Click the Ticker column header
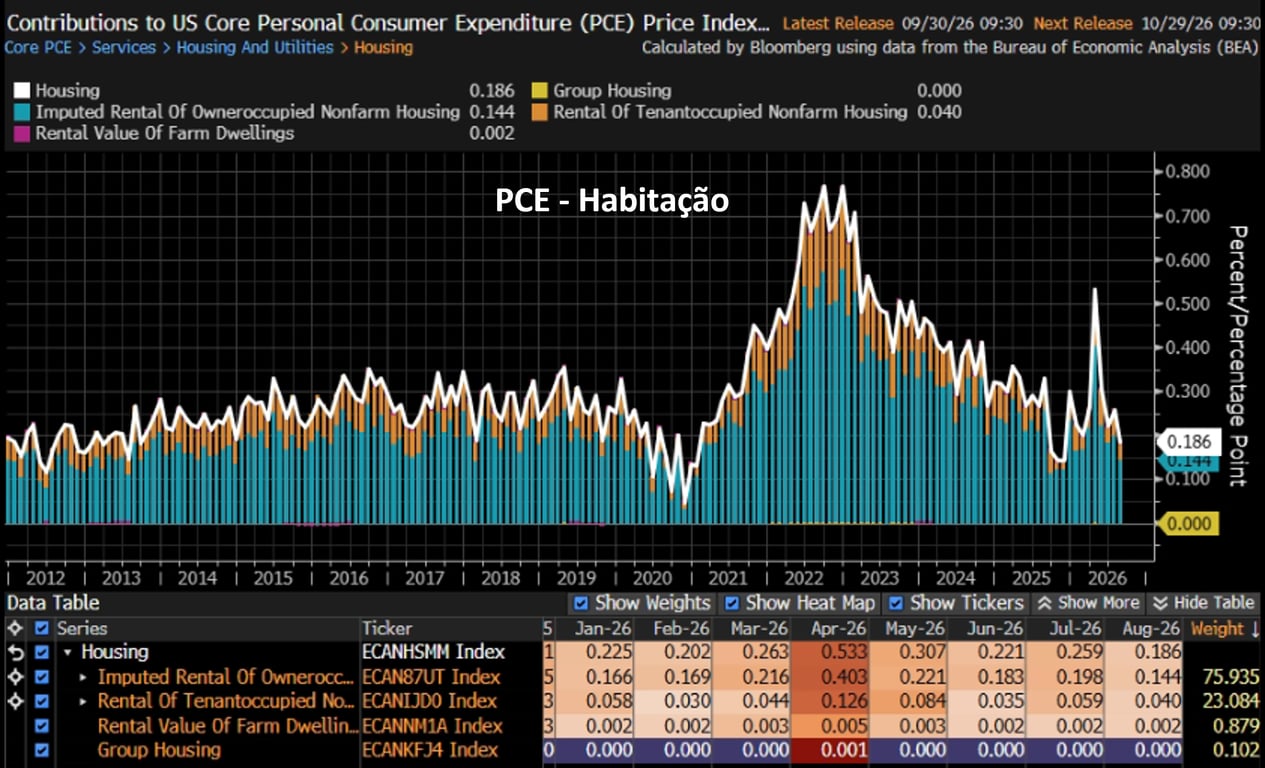This screenshot has width=1265, height=768. click(387, 629)
